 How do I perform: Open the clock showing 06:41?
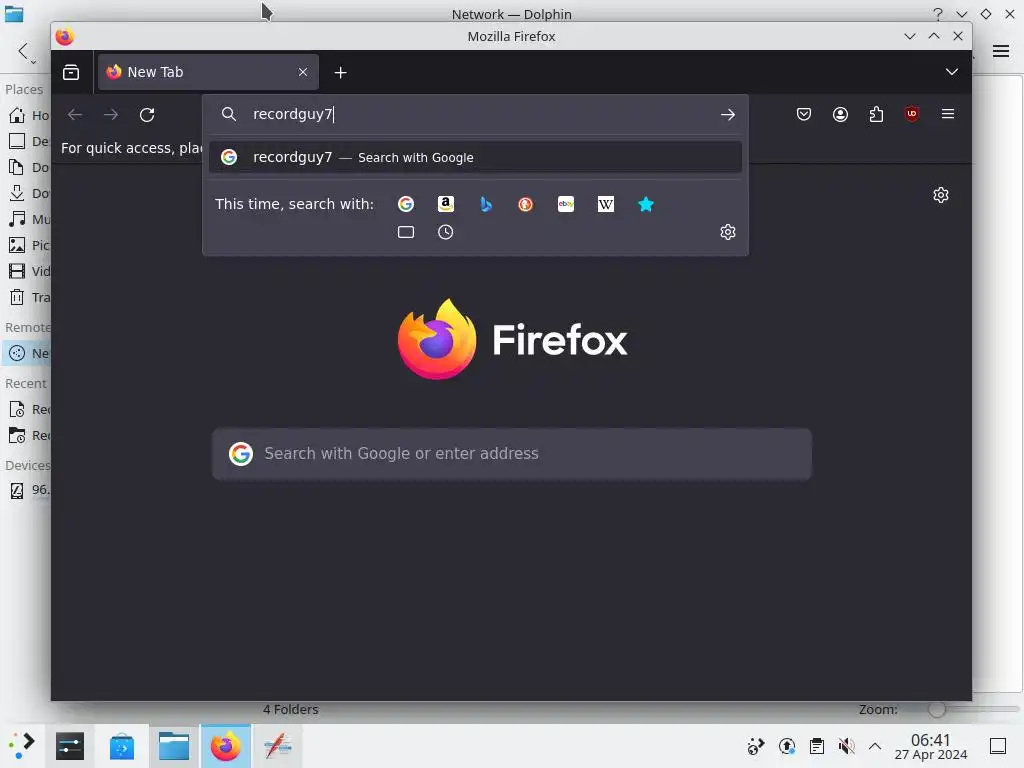point(931,746)
